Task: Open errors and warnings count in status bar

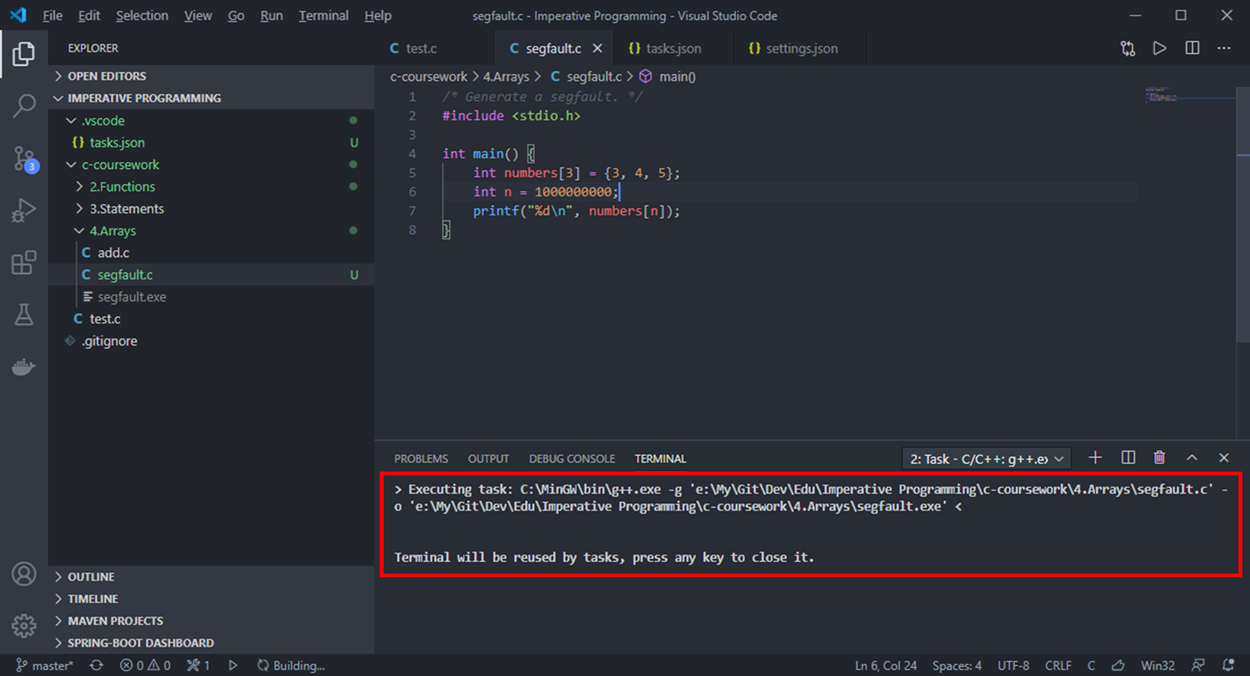Action: tap(145, 665)
